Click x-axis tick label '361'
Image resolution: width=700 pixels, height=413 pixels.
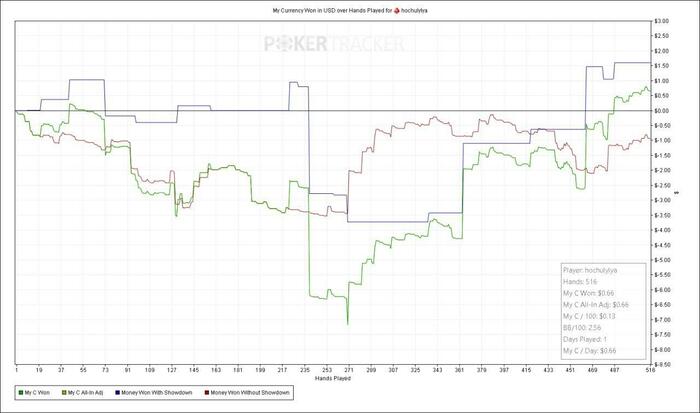click(x=459, y=370)
